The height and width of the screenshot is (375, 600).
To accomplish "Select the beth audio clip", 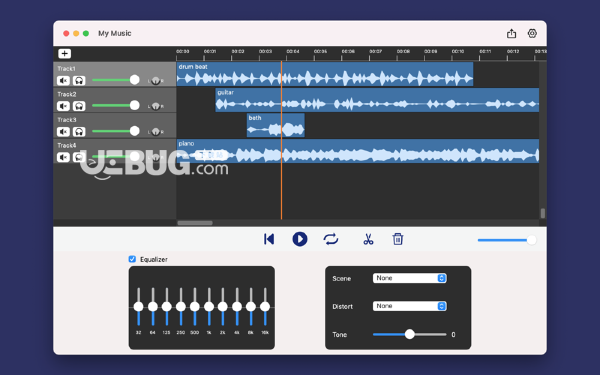I will tap(276, 125).
